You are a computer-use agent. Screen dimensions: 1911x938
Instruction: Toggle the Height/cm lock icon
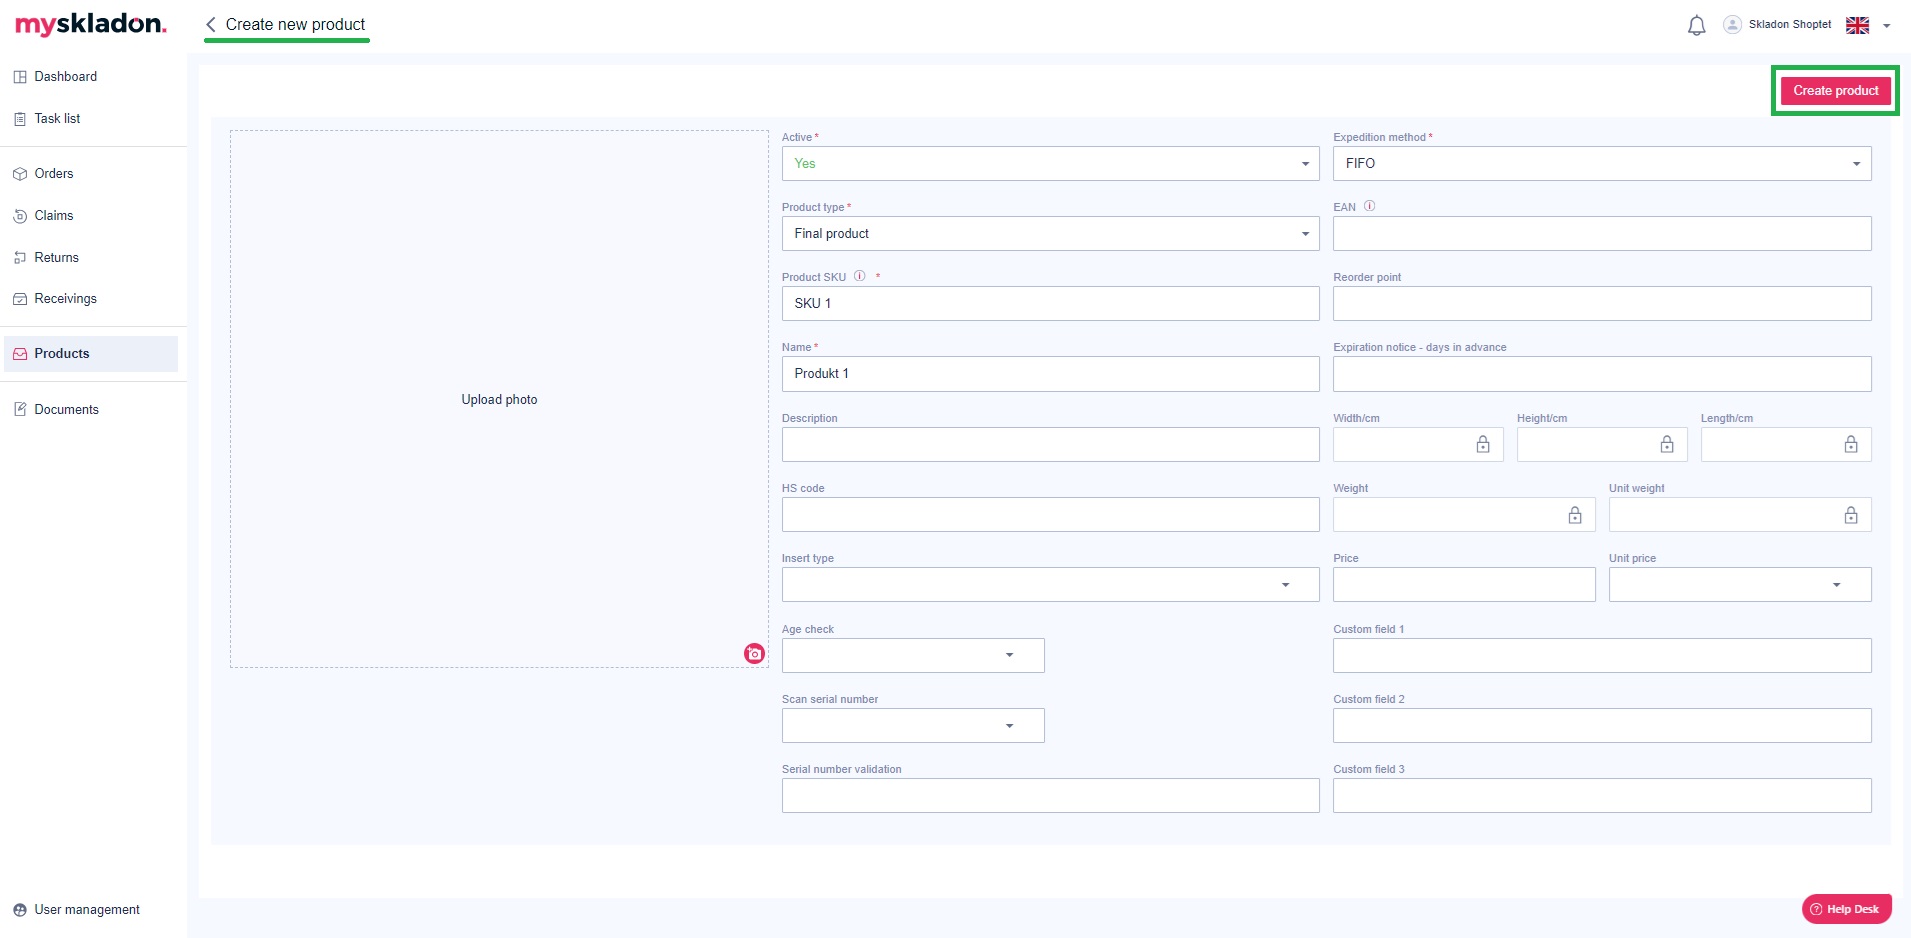[1667, 444]
